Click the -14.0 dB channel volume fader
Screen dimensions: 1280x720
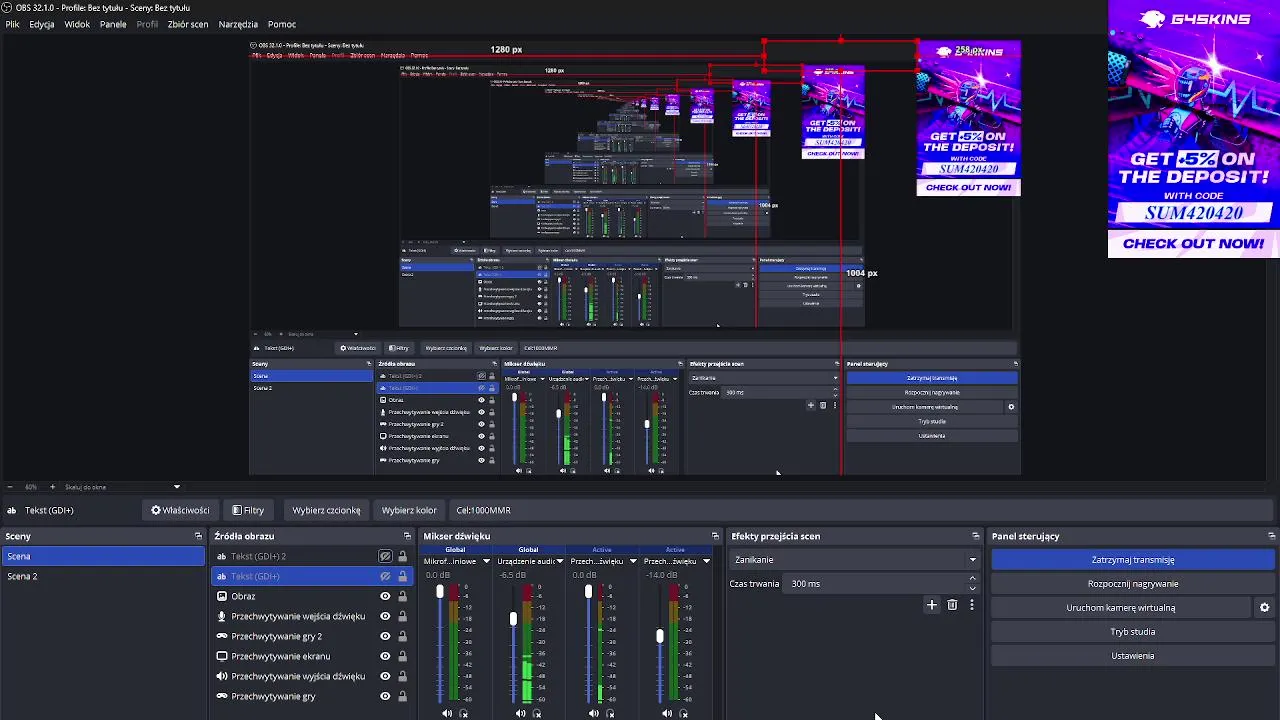(x=660, y=636)
